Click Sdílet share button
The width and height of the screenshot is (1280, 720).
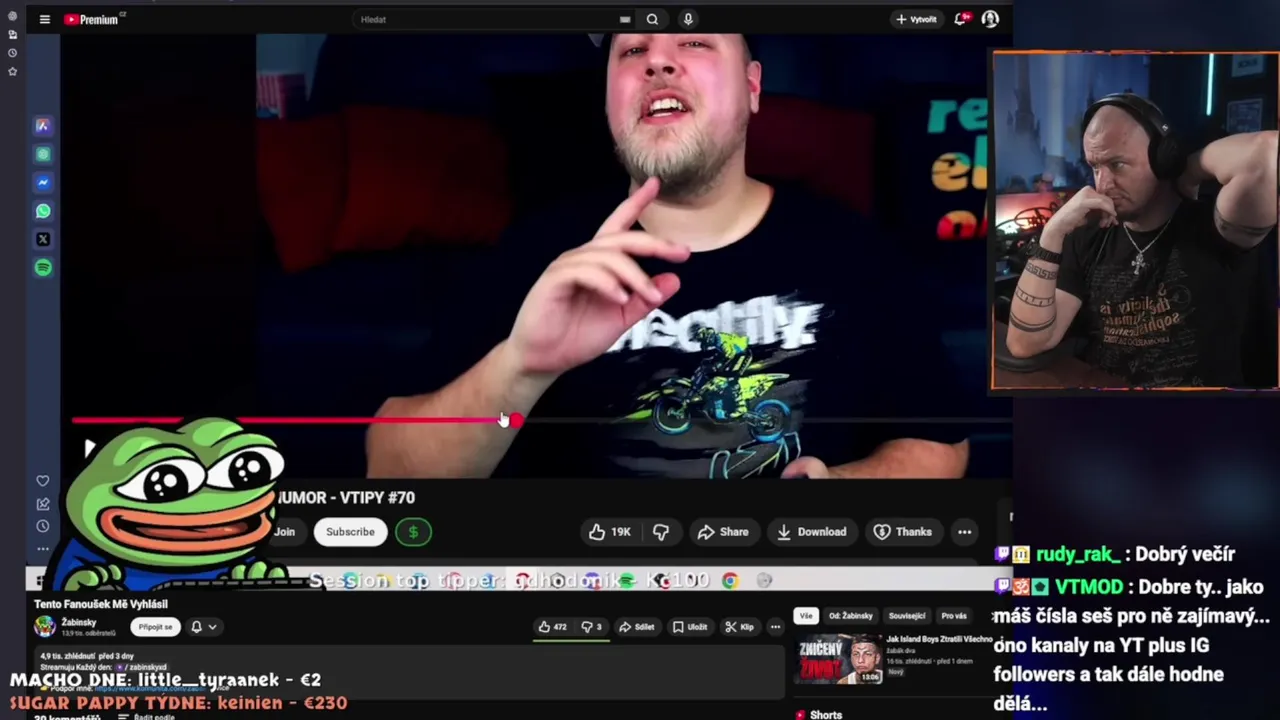coord(636,627)
